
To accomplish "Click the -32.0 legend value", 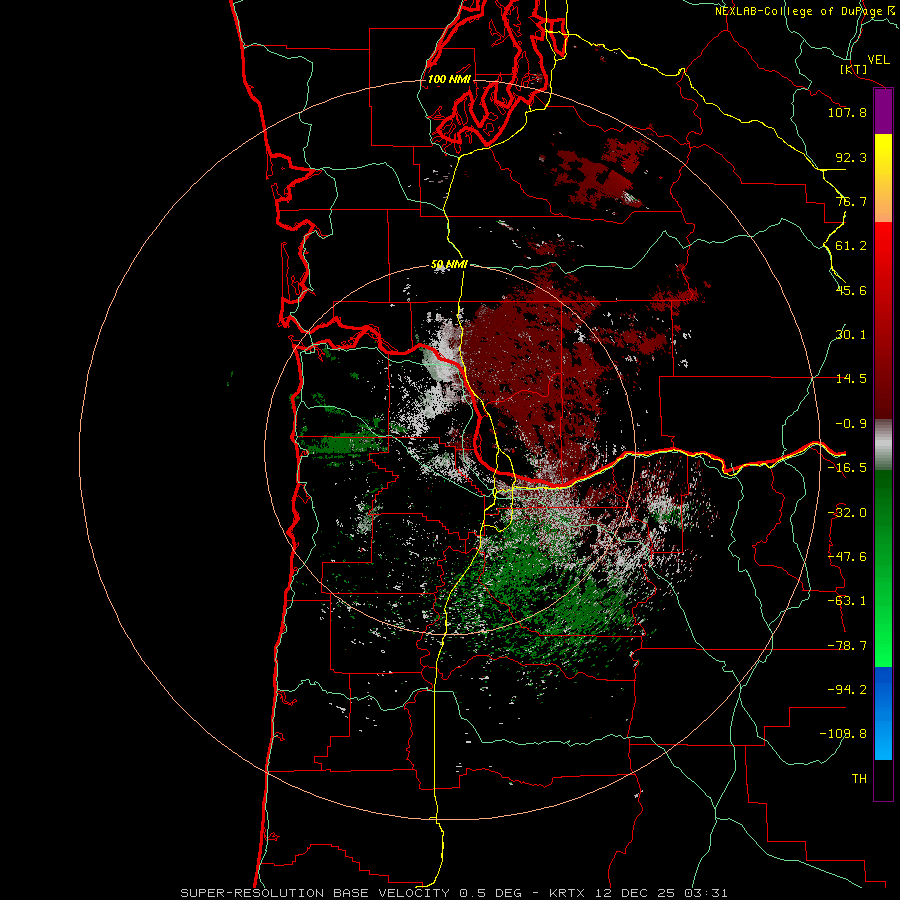I will point(847,513).
